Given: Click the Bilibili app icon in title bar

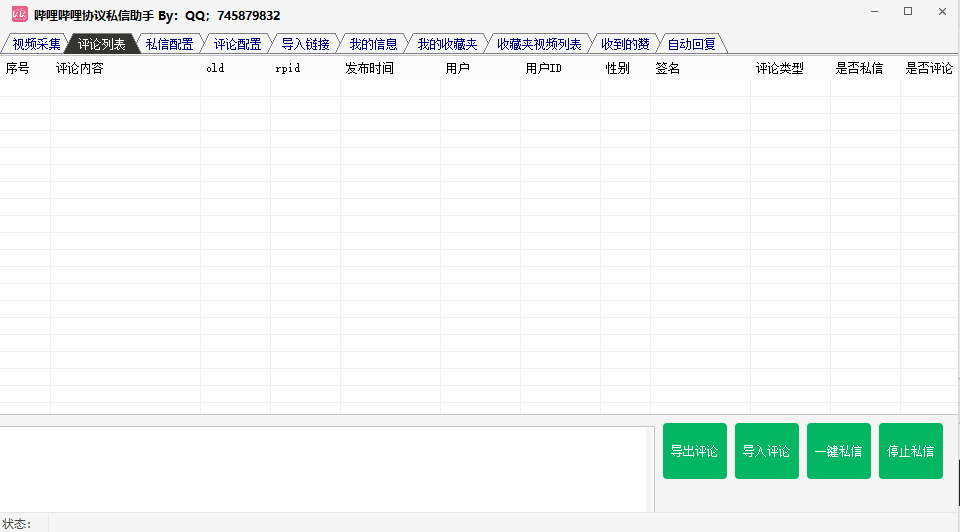Looking at the screenshot, I should click(19, 15).
